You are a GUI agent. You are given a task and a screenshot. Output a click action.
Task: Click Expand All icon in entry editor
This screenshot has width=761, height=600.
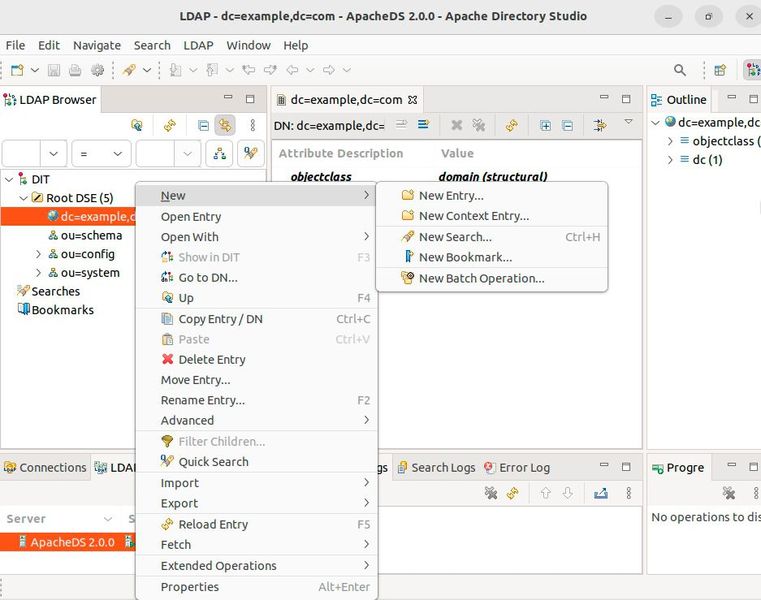coord(546,126)
